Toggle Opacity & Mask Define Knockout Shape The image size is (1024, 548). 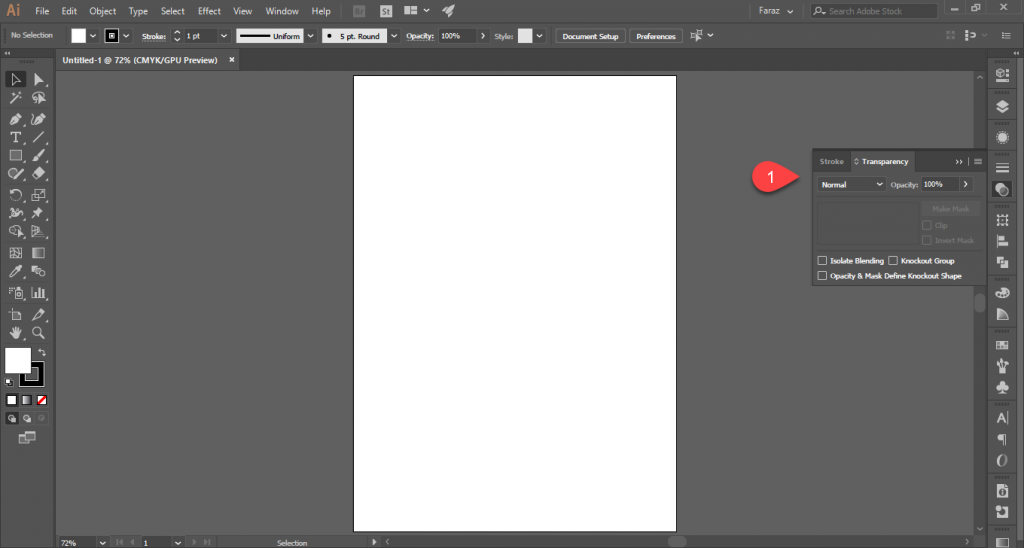click(x=822, y=276)
